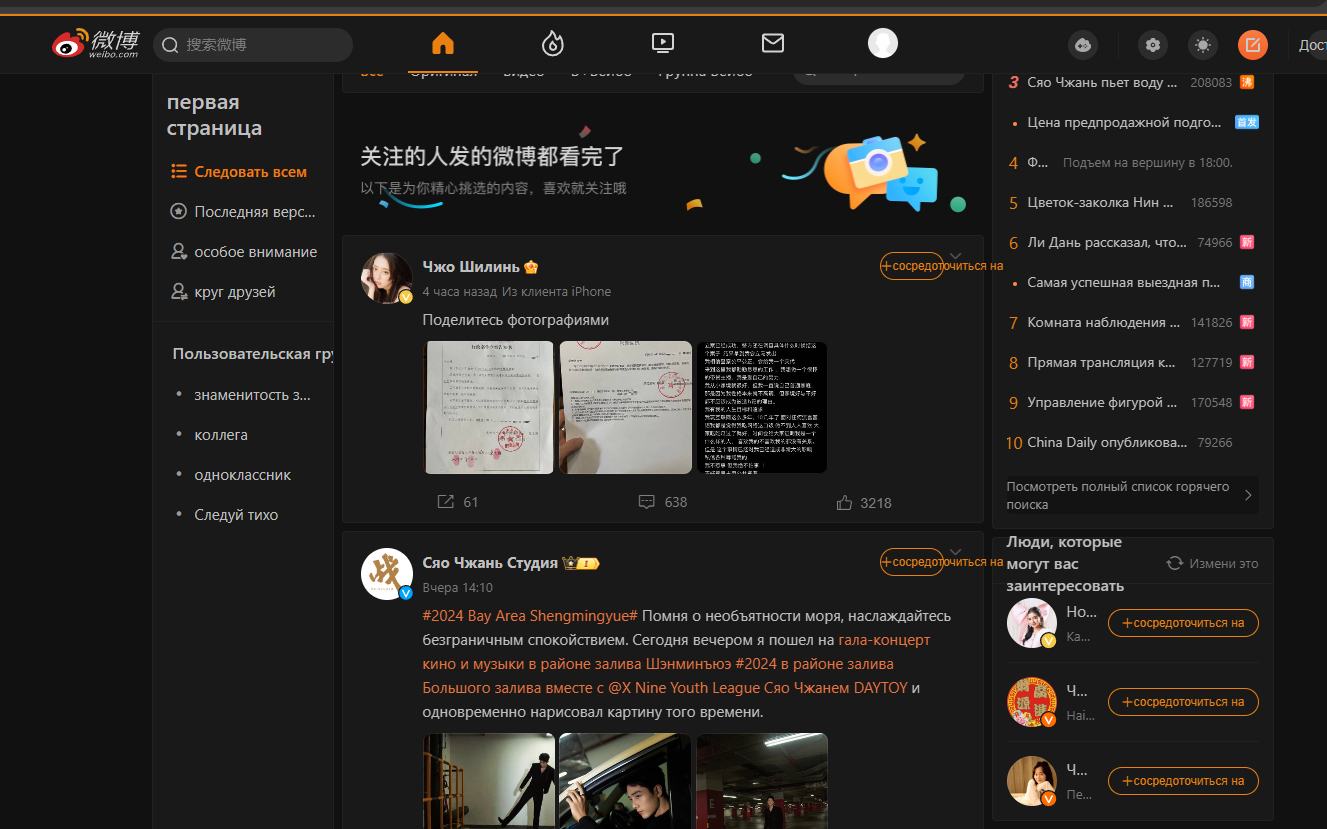Open hot search 'Самая успешная выездная п...'

tap(1124, 282)
